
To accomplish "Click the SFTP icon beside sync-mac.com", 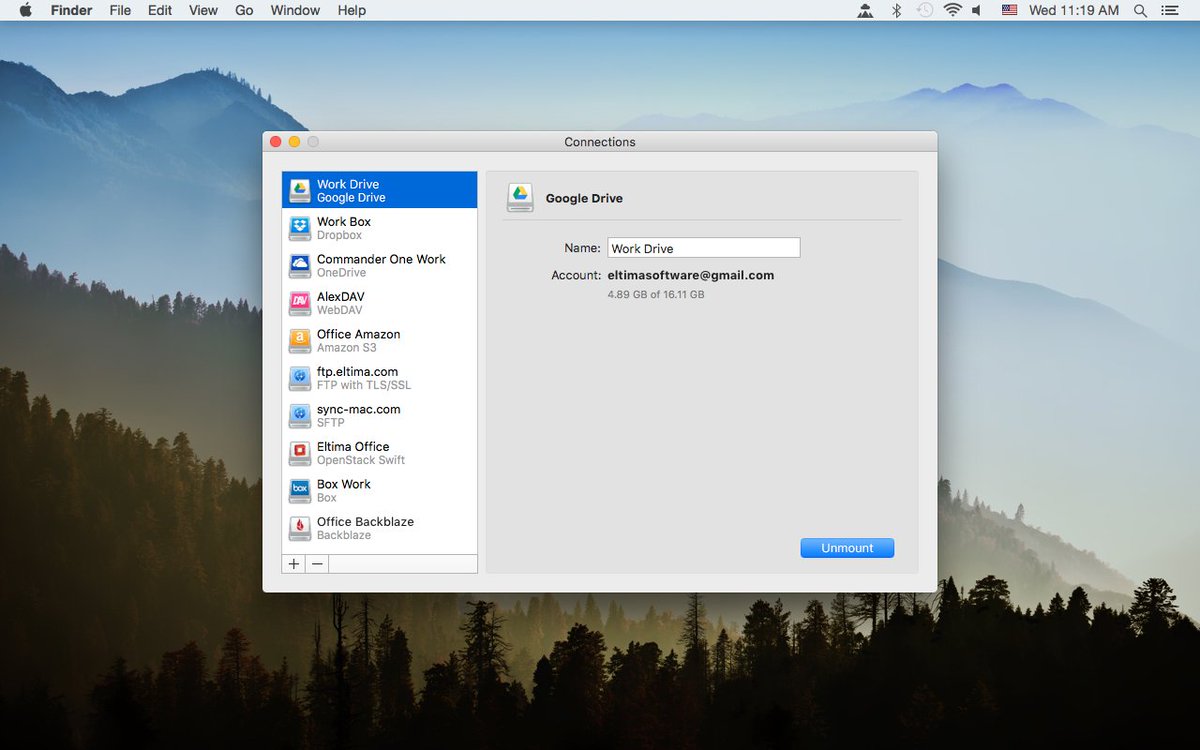I will coord(300,415).
